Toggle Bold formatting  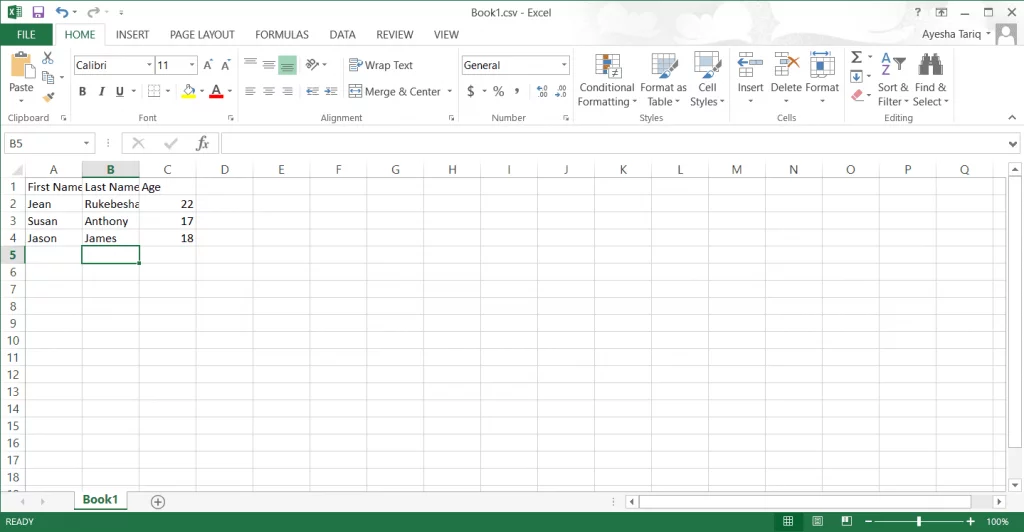pyautogui.click(x=82, y=91)
